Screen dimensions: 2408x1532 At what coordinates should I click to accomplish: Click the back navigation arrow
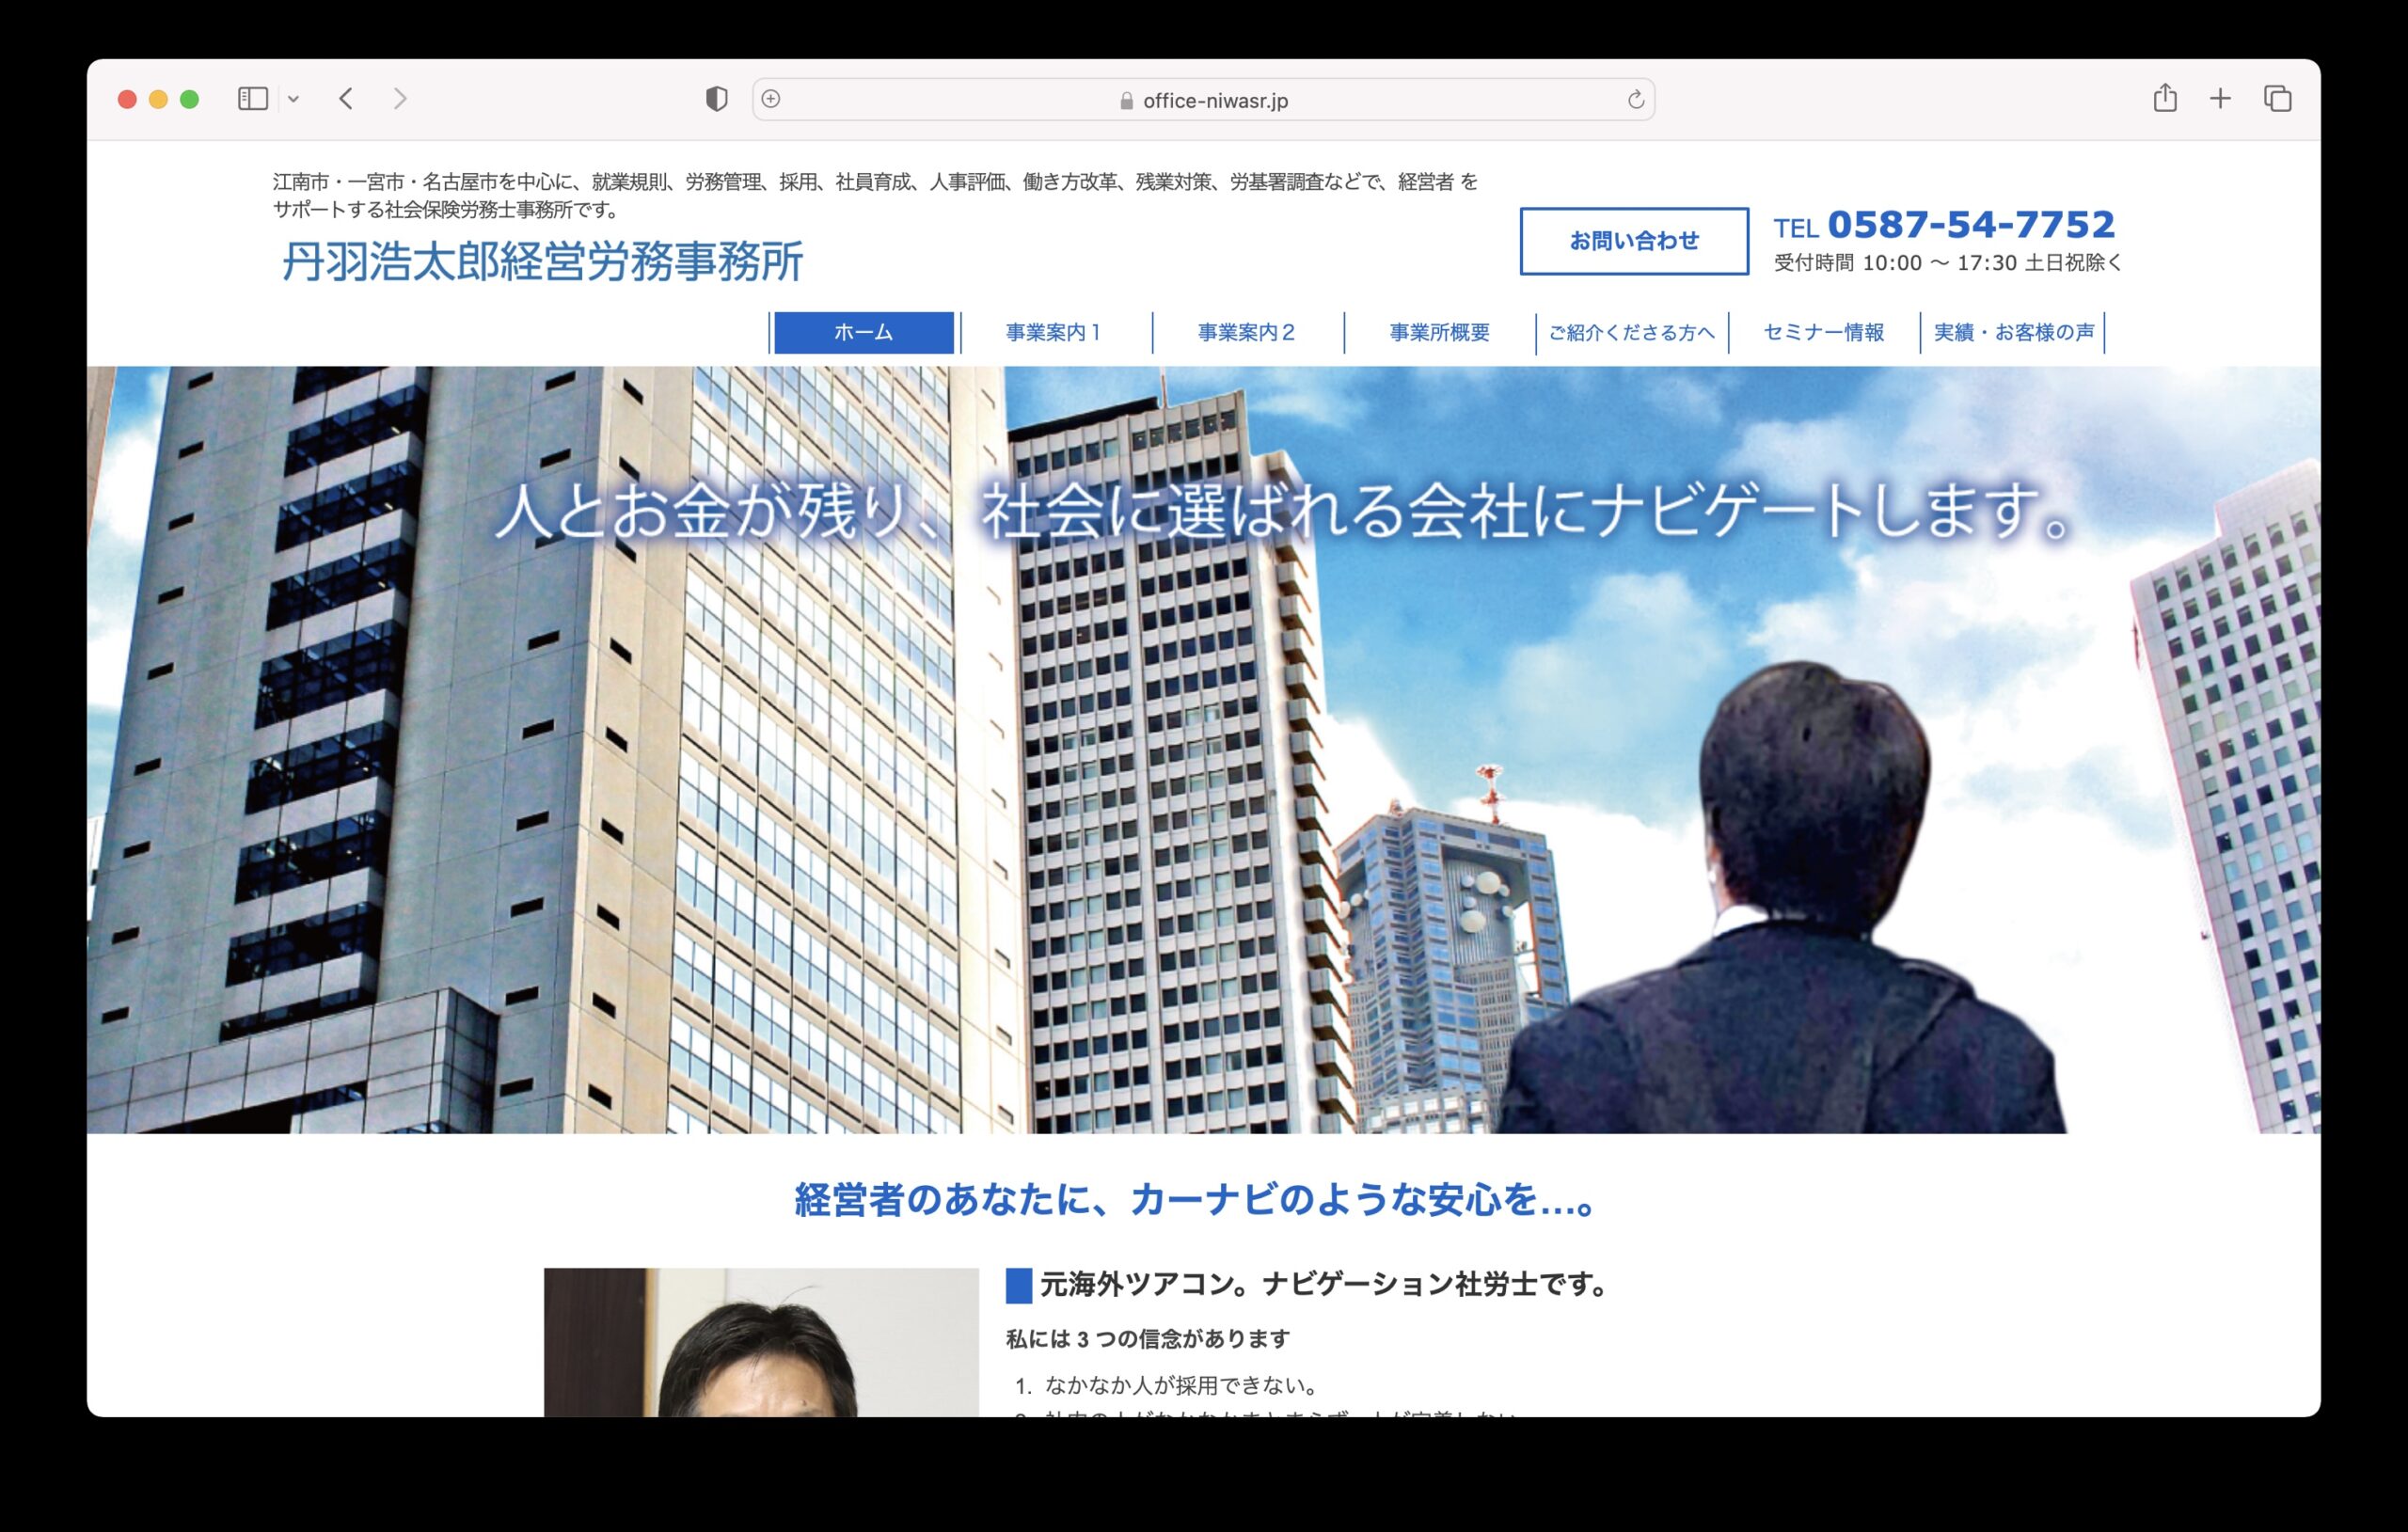[x=345, y=99]
